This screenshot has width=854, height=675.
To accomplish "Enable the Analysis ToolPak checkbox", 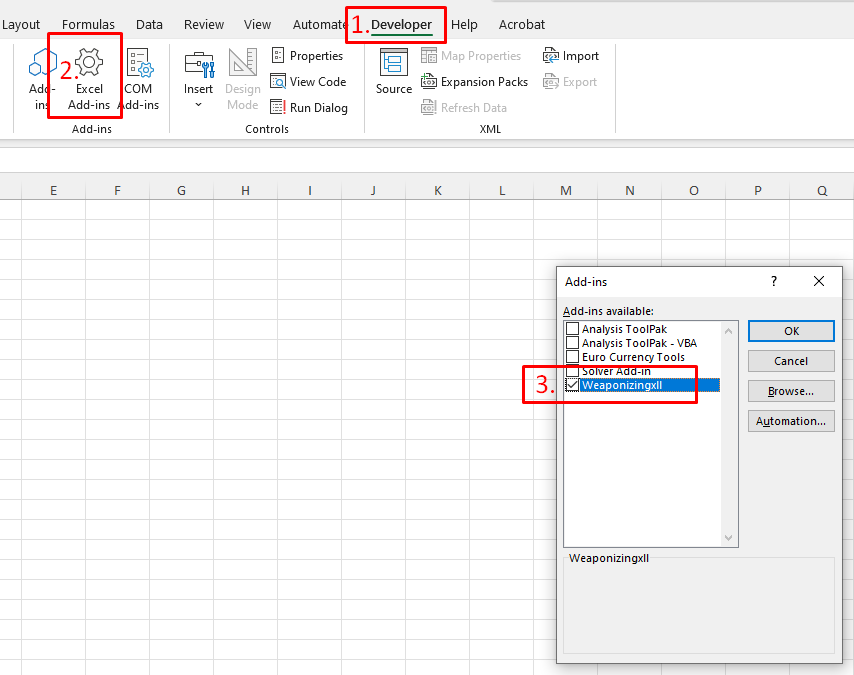I will (572, 329).
